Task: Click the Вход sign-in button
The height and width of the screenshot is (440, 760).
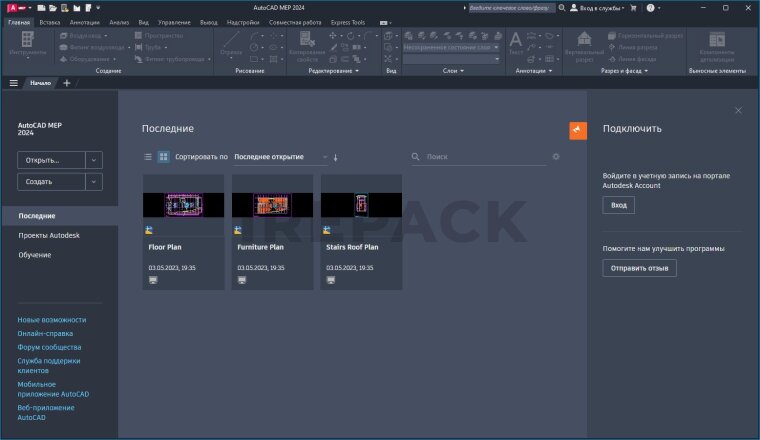Action: (618, 205)
